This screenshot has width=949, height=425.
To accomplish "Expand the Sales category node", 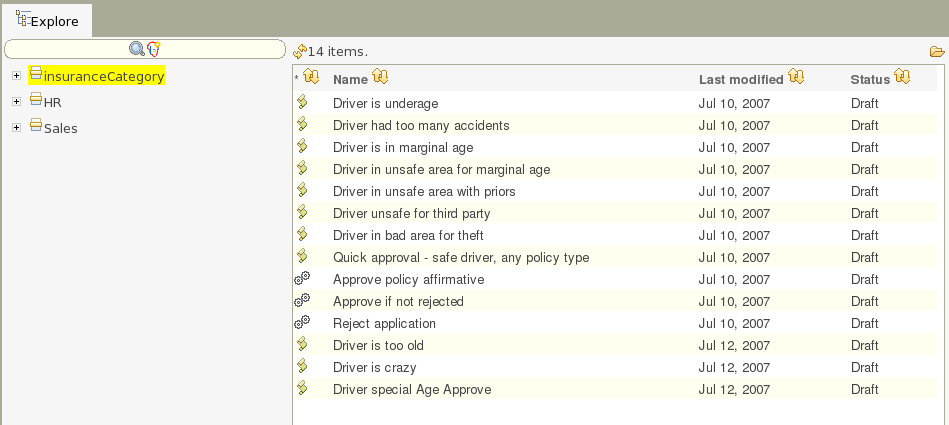I will pyautogui.click(x=16, y=128).
